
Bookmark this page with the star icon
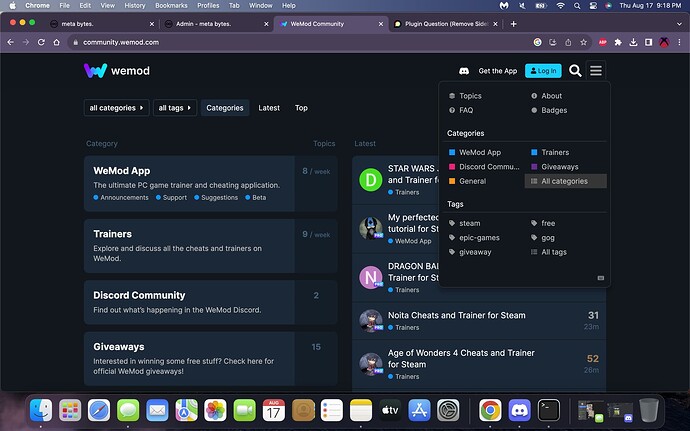584,42
